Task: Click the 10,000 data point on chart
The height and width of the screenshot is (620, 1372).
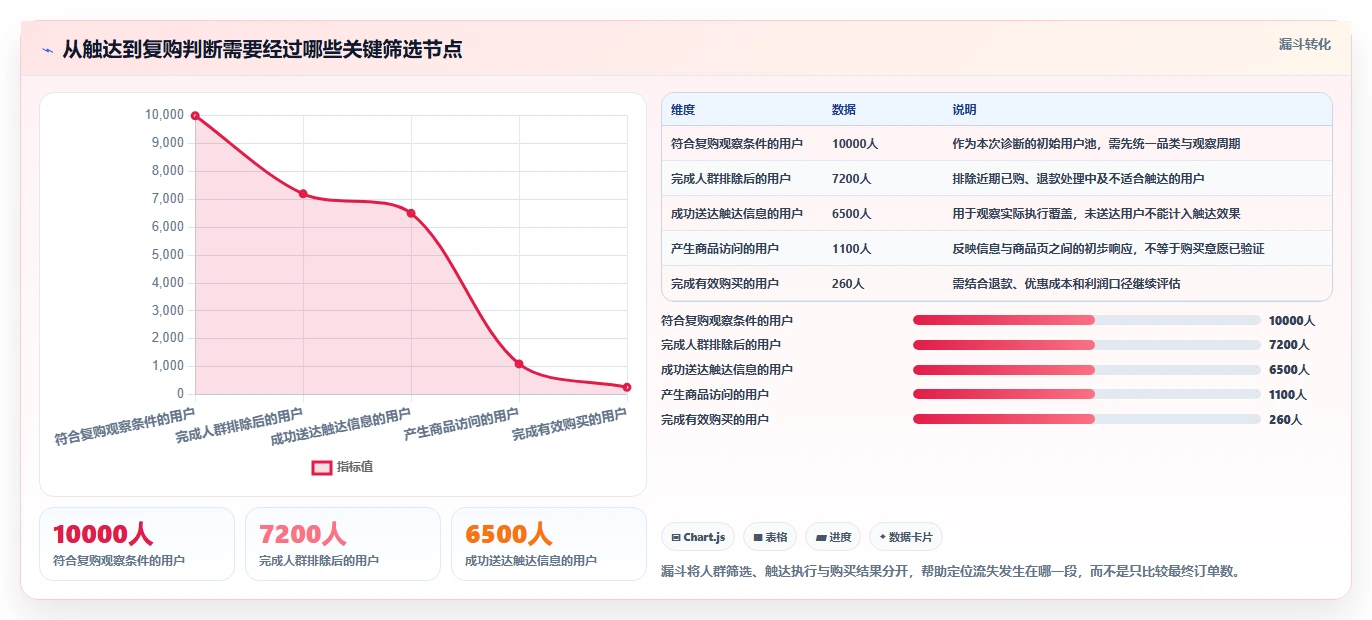Action: pos(195,115)
